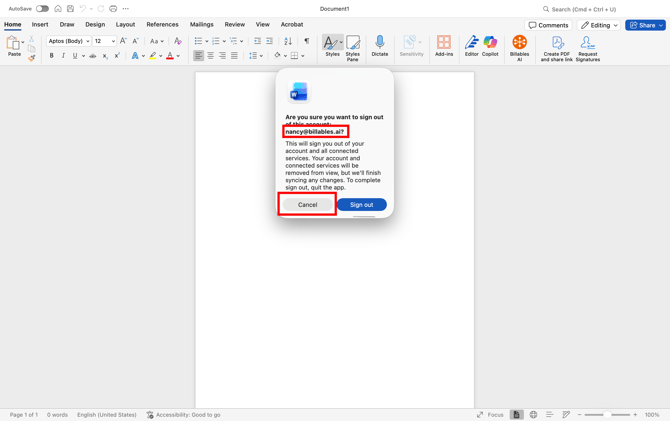670x421 pixels.
Task: Toggle the show paragraph marks button
Action: click(306, 41)
